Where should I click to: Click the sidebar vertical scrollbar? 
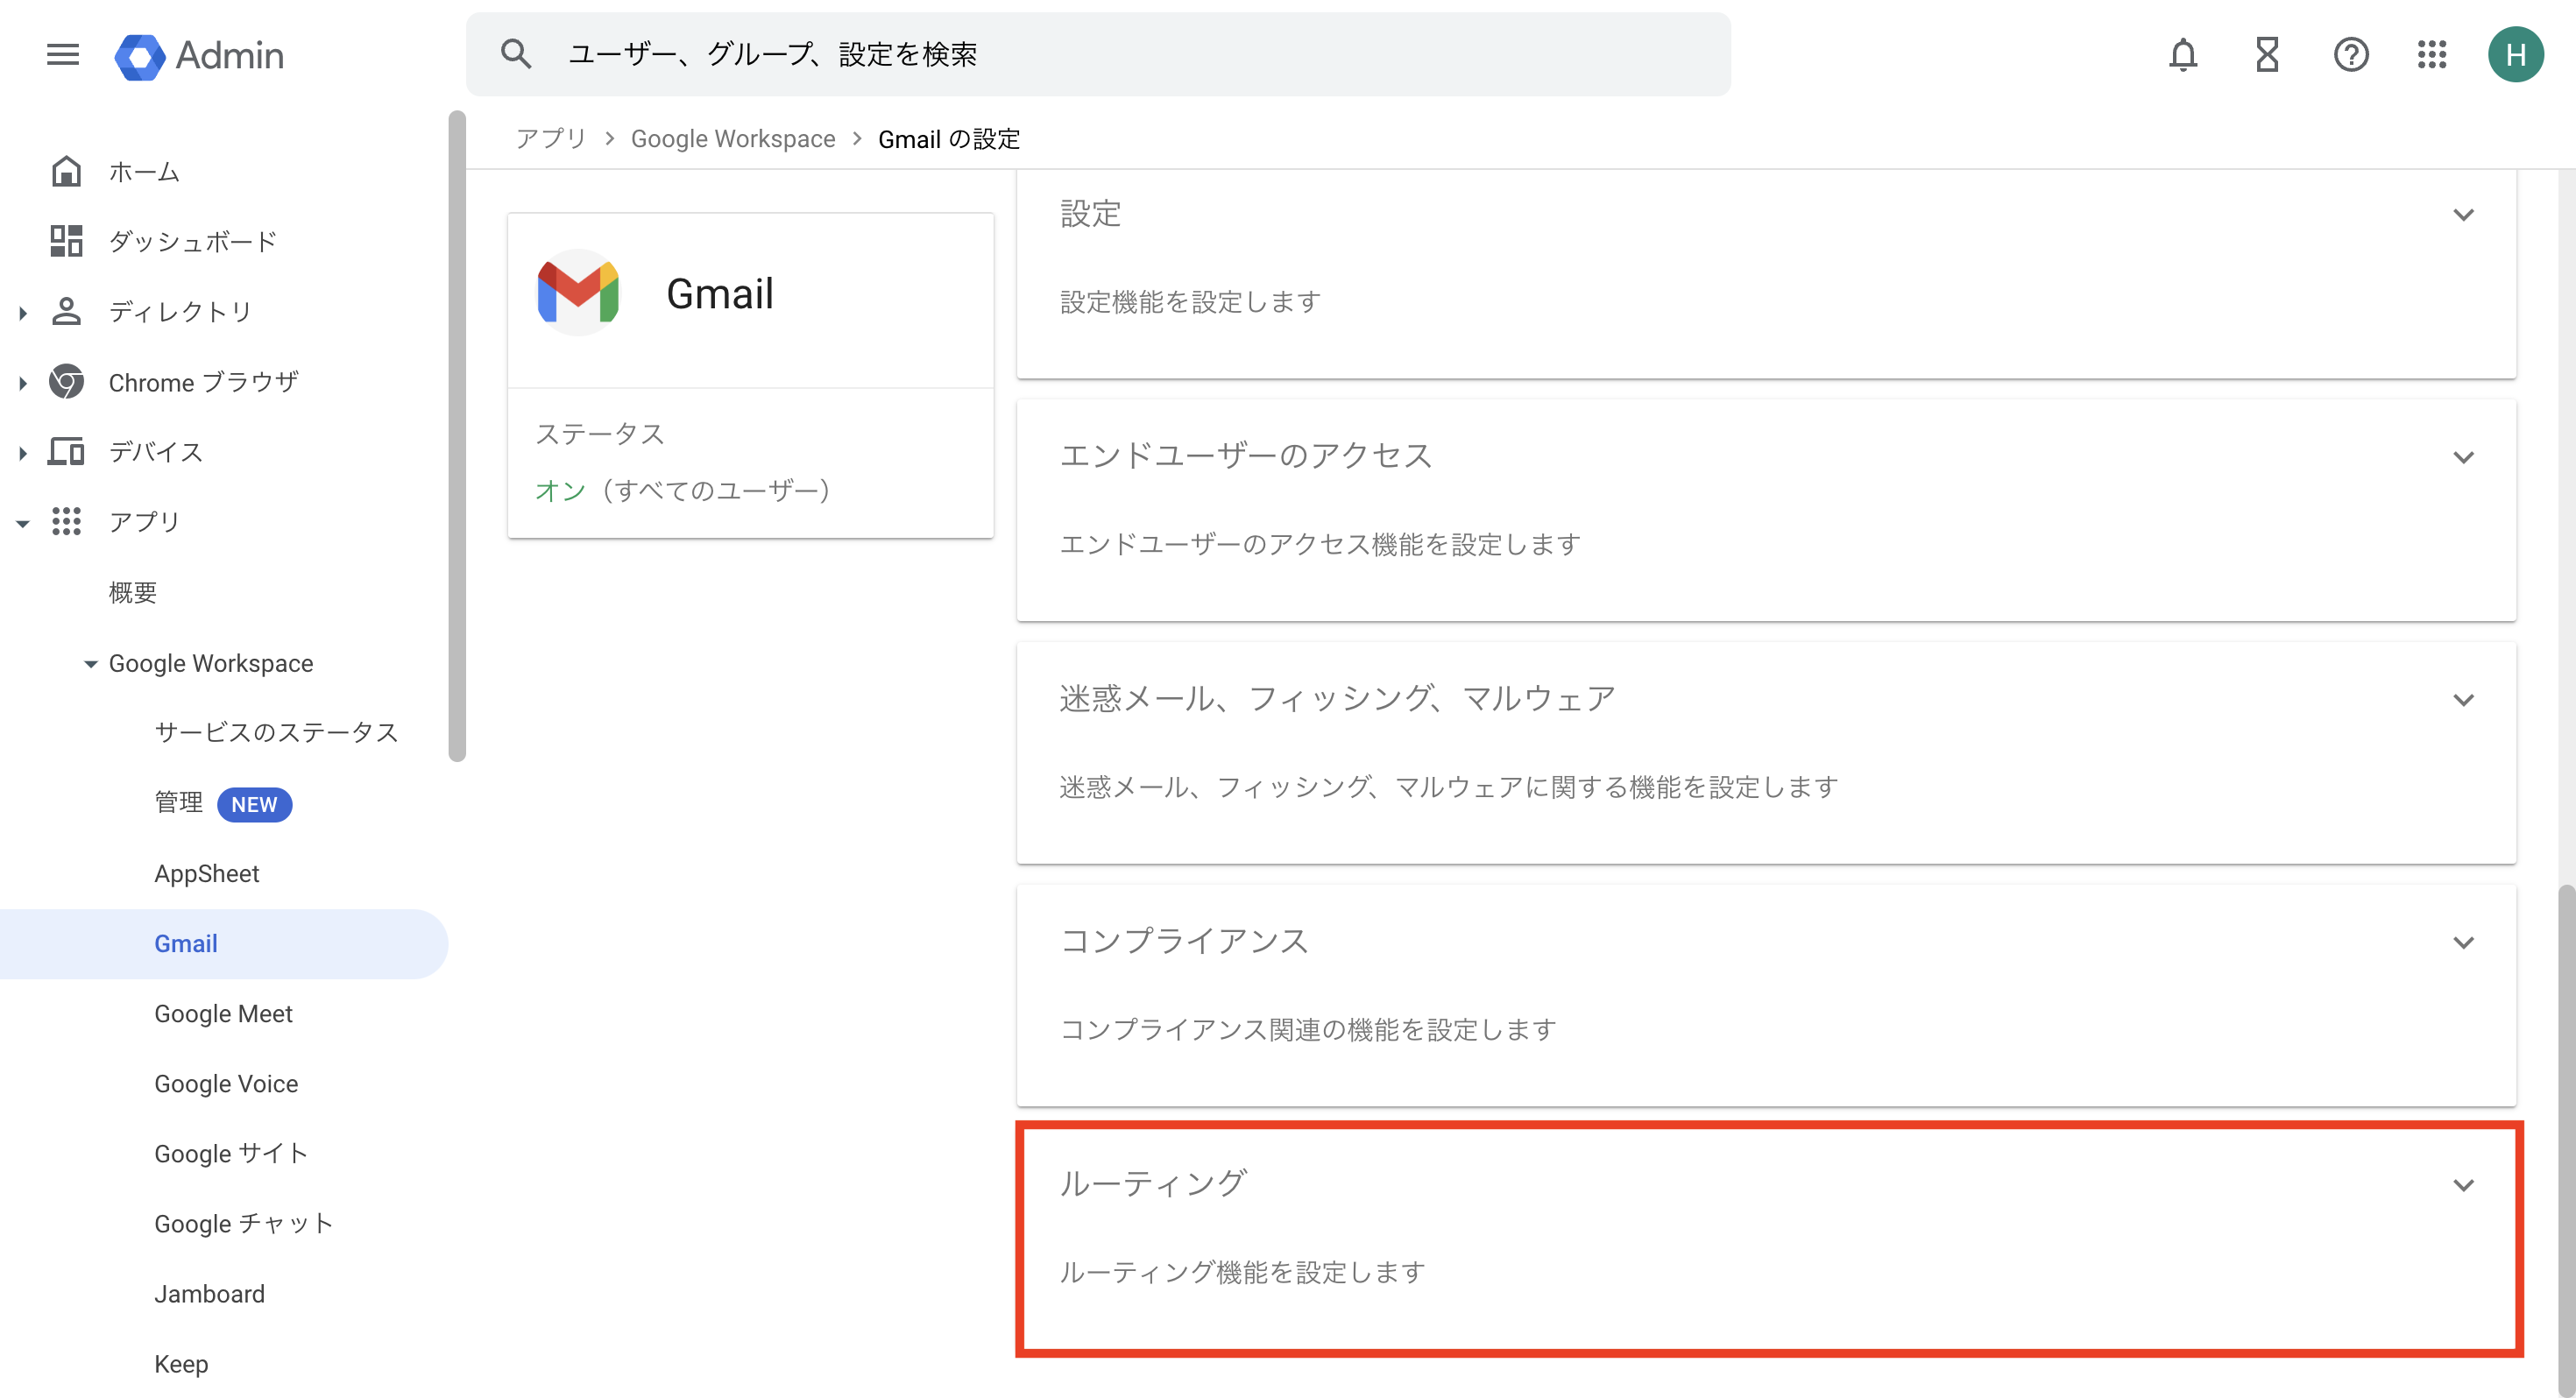(457, 436)
